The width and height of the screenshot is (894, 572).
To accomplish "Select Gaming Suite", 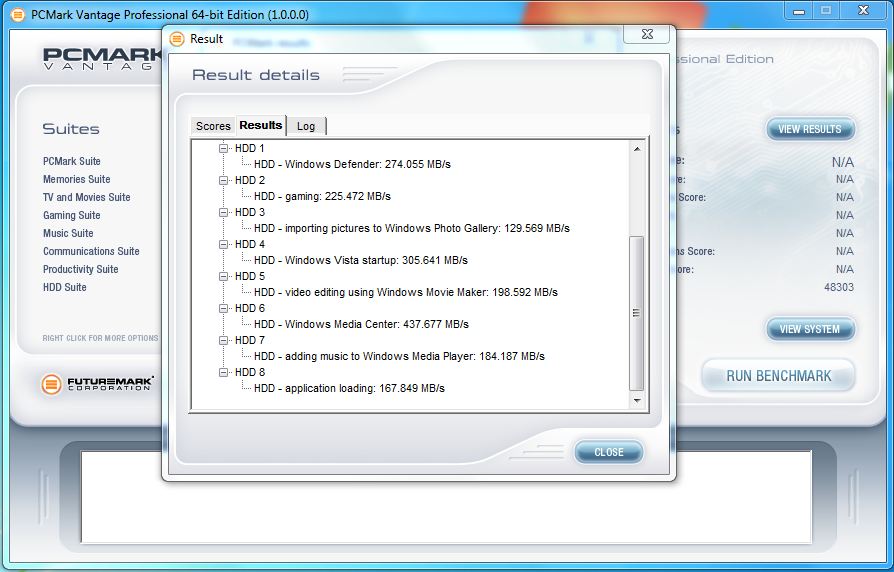I will coord(72,216).
